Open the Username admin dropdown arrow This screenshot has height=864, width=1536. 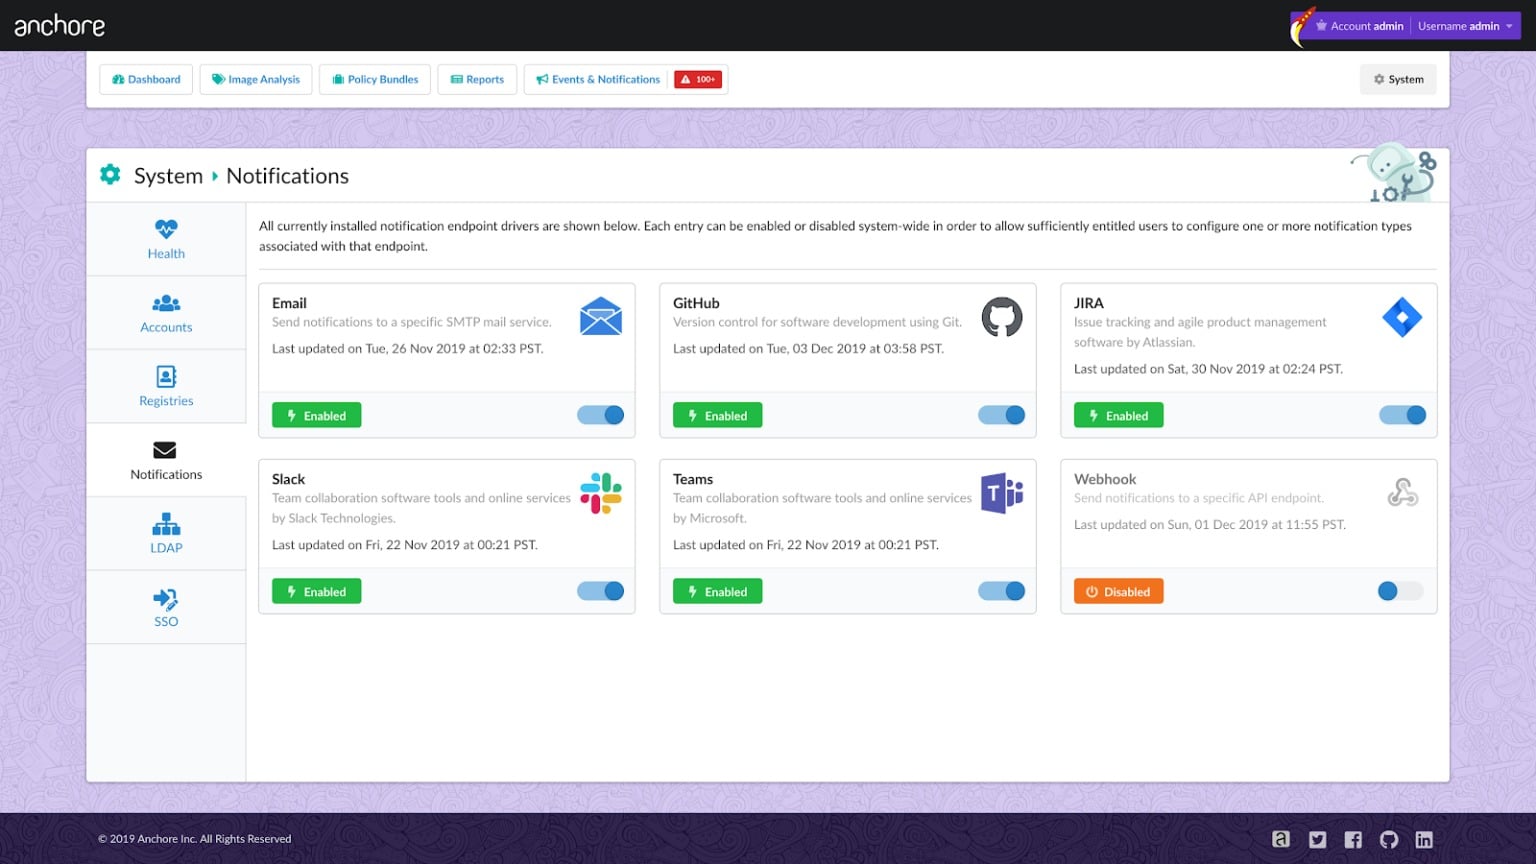click(1509, 26)
